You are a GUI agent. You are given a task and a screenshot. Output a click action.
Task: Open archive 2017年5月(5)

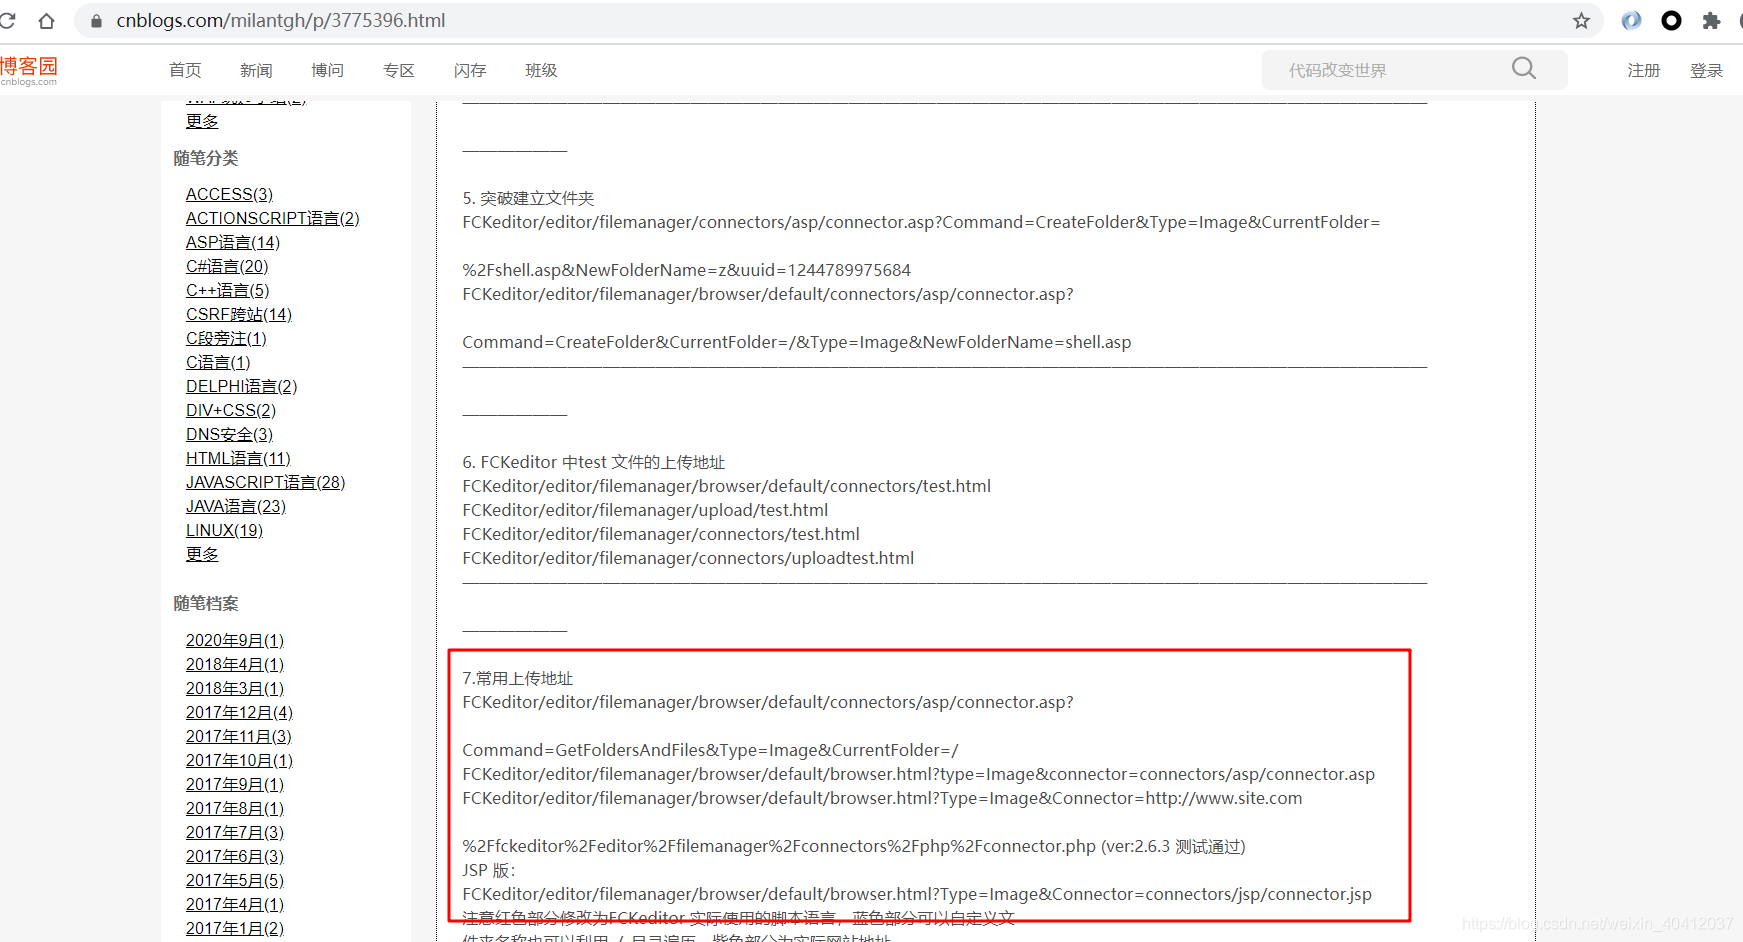tap(234, 880)
